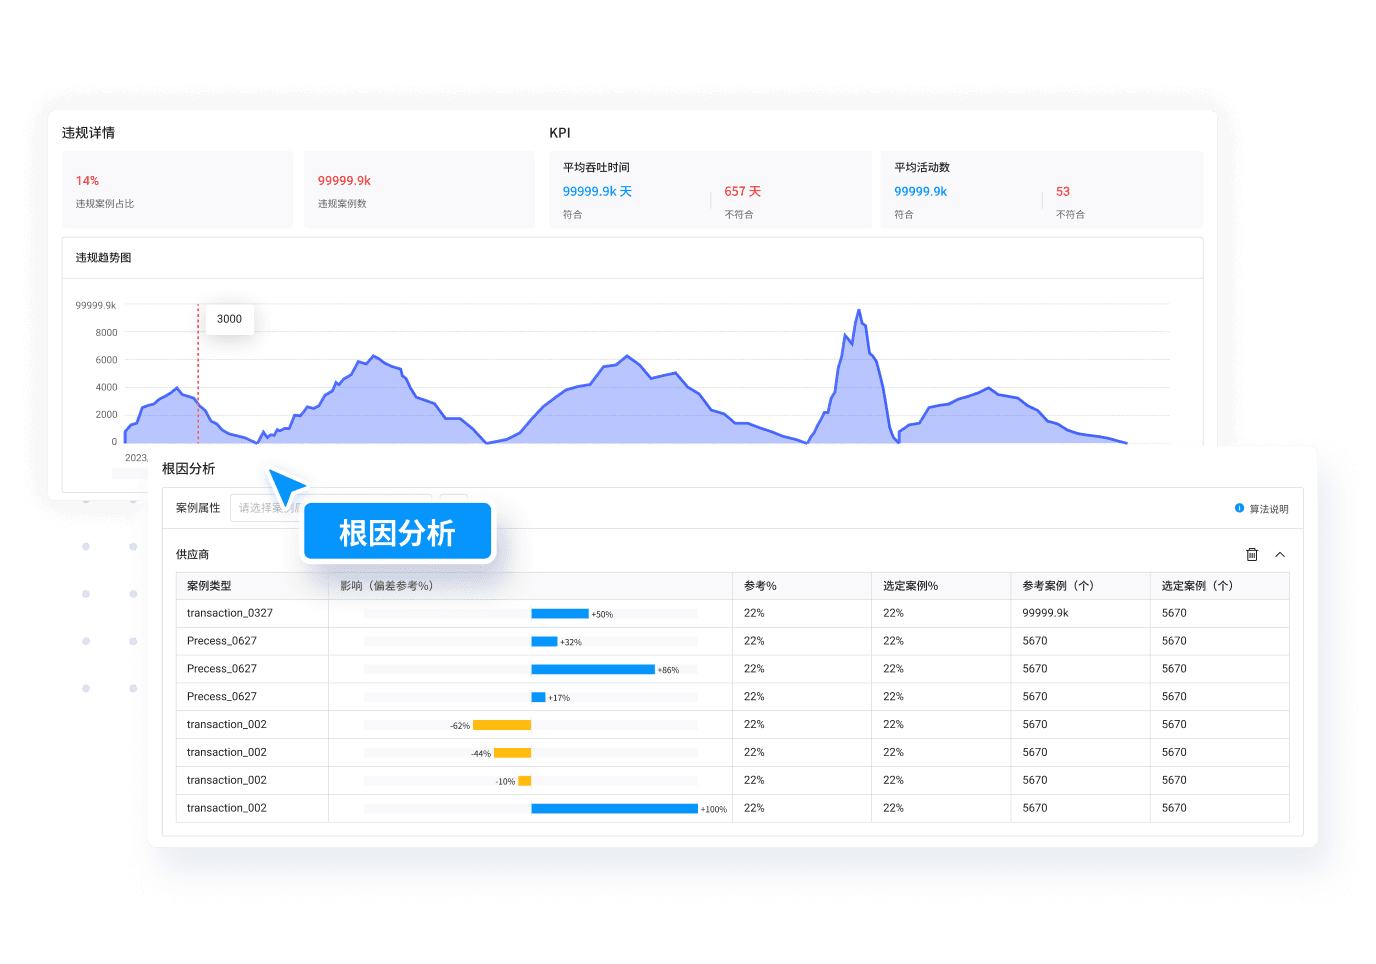Image resolution: width=1376 pixels, height=964 pixels.
Task: Click the 平均吞吐时间 label
Action: [596, 167]
